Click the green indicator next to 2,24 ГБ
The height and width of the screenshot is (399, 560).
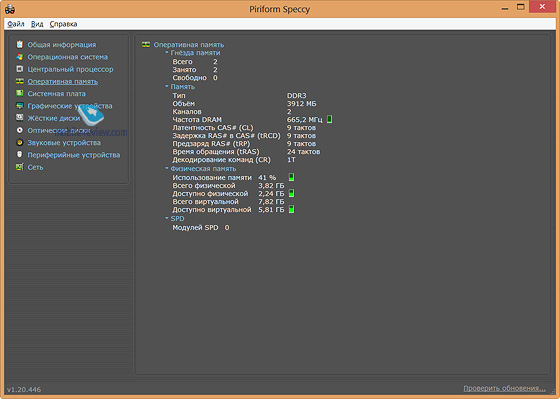pos(291,193)
